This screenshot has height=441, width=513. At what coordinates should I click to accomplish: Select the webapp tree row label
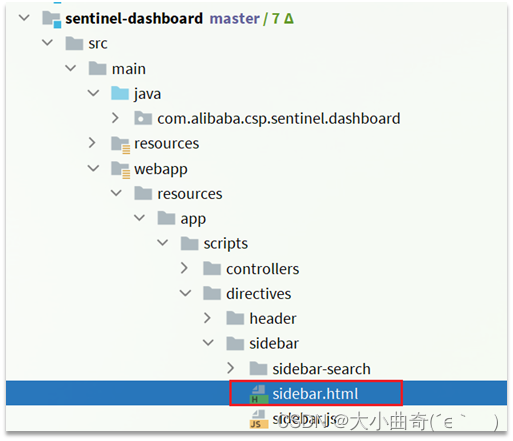pyautogui.click(x=161, y=169)
